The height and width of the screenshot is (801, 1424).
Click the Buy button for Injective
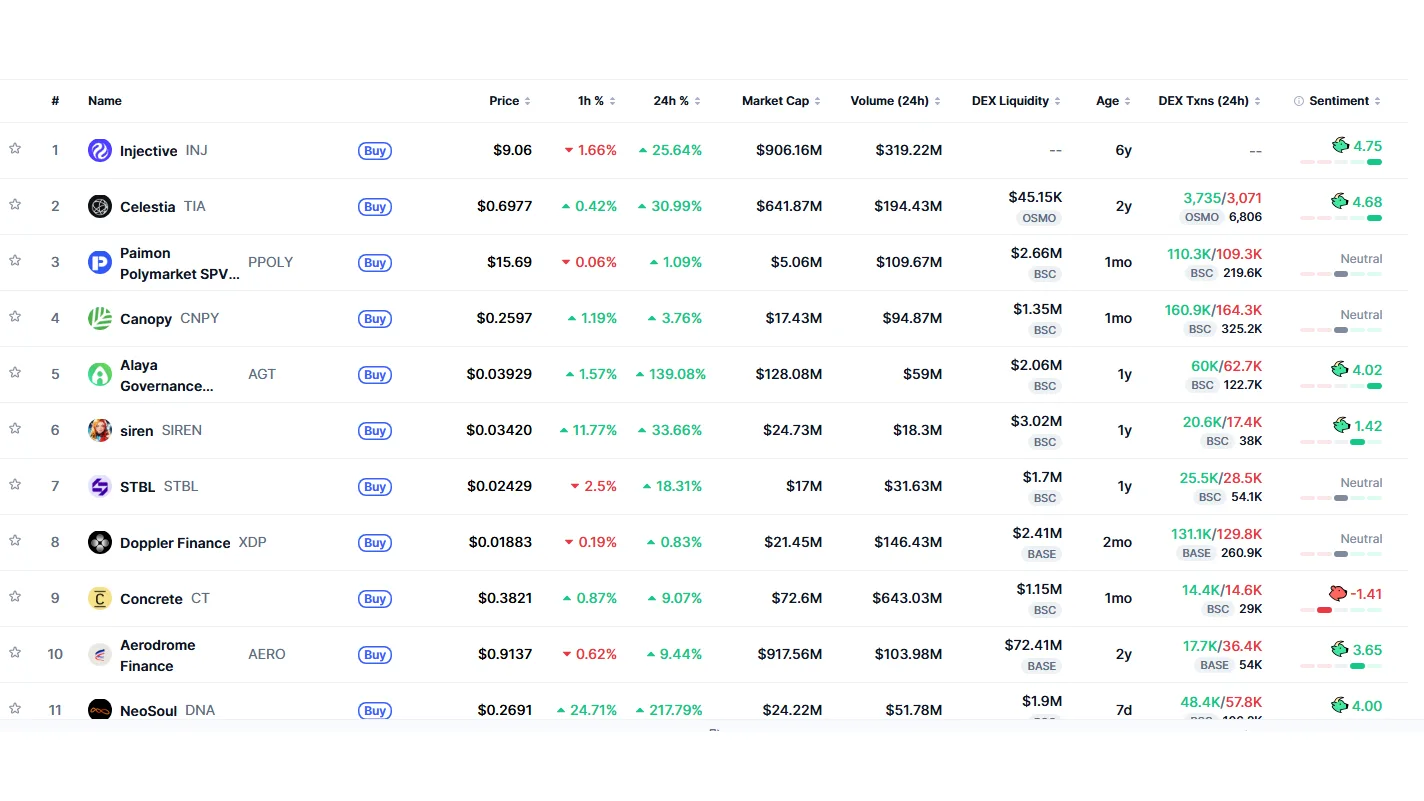pyautogui.click(x=375, y=151)
